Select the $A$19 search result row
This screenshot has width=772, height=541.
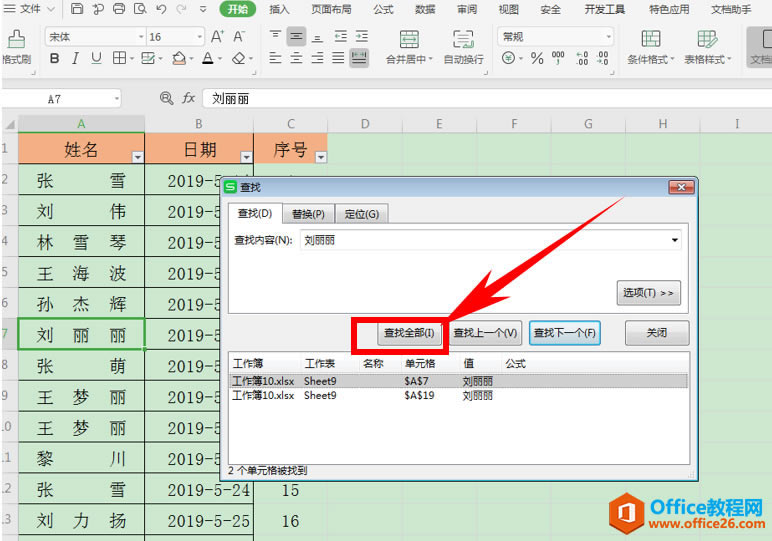pos(458,395)
